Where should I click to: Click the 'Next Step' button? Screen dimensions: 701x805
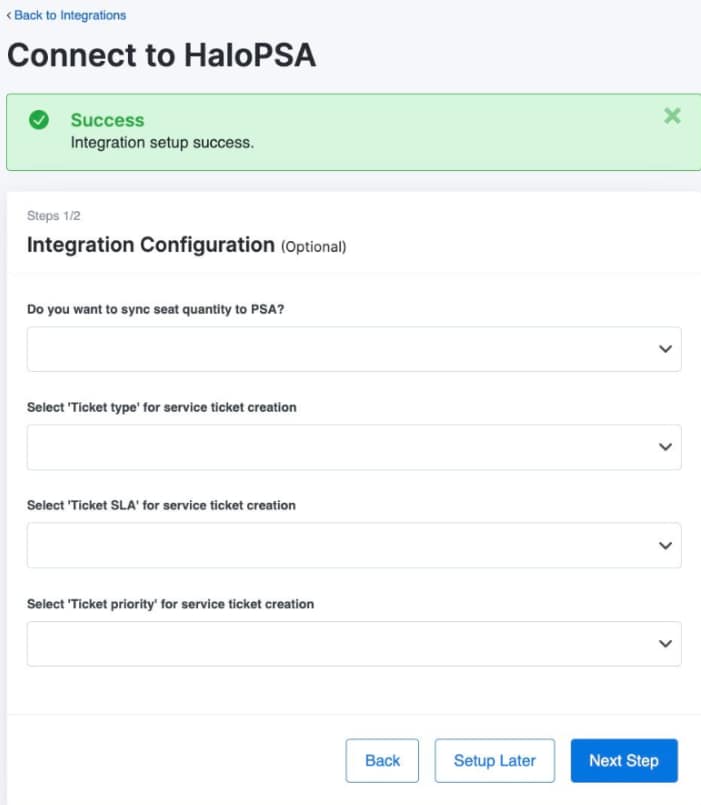(x=624, y=760)
